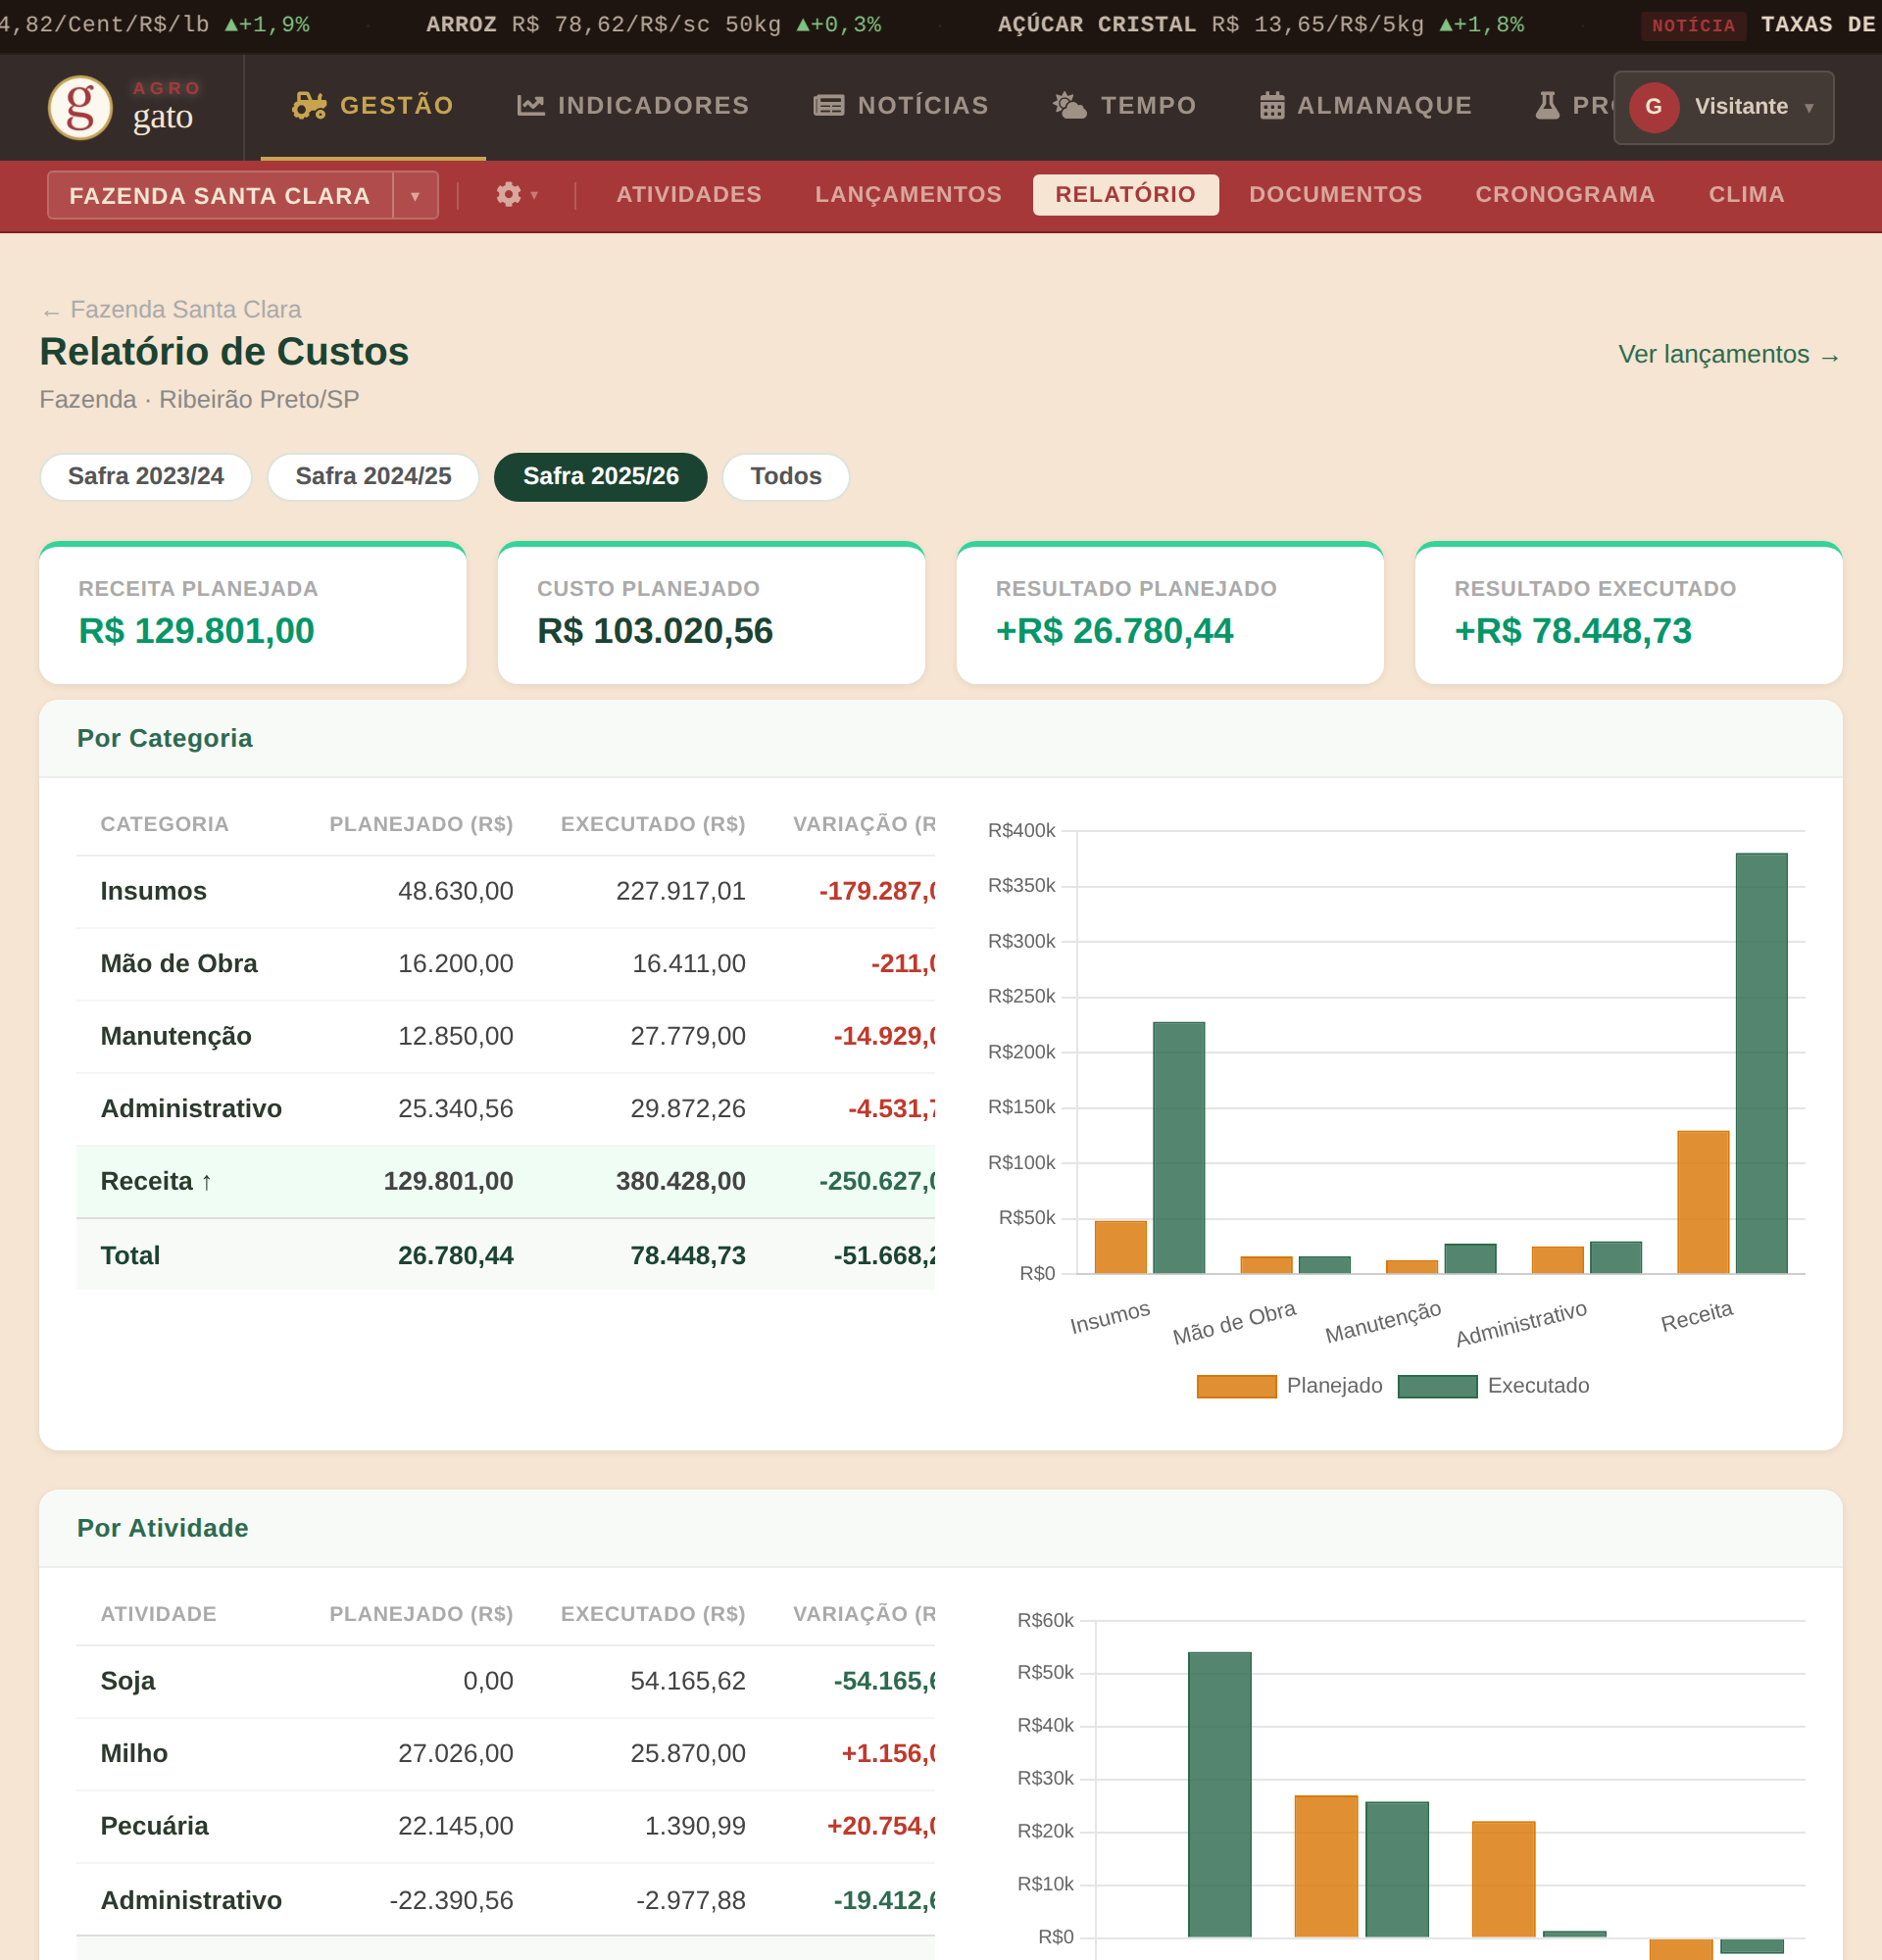Navigate to the Tempo section
Viewport: 1882px width, 1960px height.
pos(1124,105)
